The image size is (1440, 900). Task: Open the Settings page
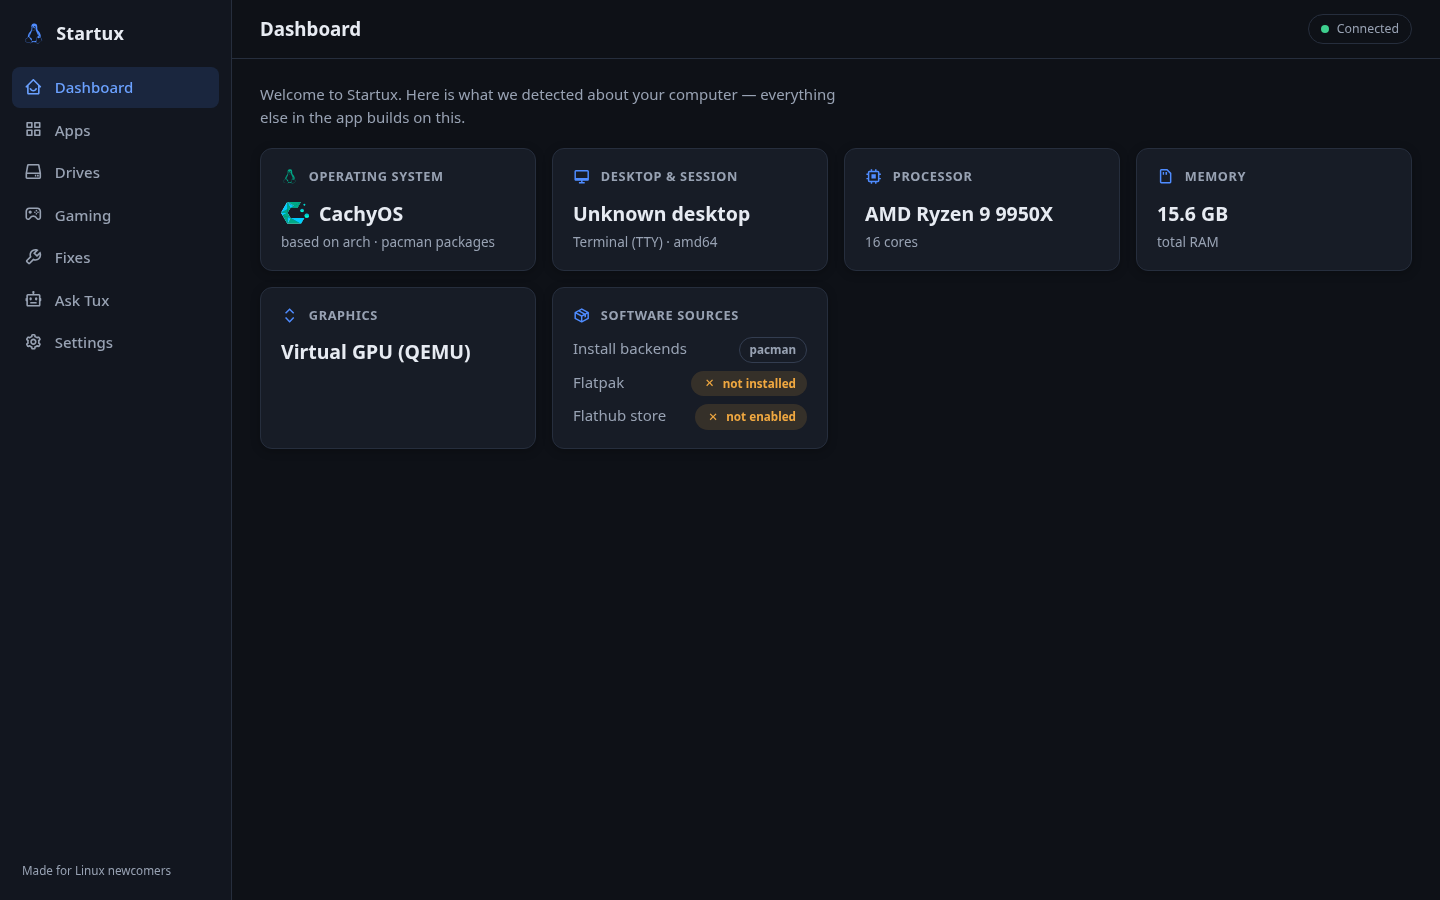click(x=115, y=342)
